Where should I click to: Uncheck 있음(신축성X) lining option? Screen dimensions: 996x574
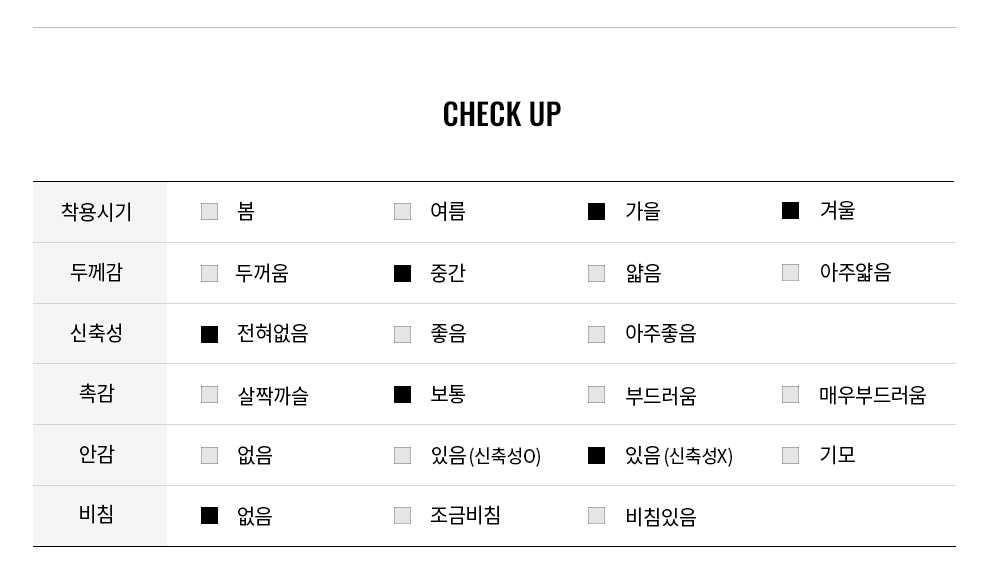tap(596, 455)
